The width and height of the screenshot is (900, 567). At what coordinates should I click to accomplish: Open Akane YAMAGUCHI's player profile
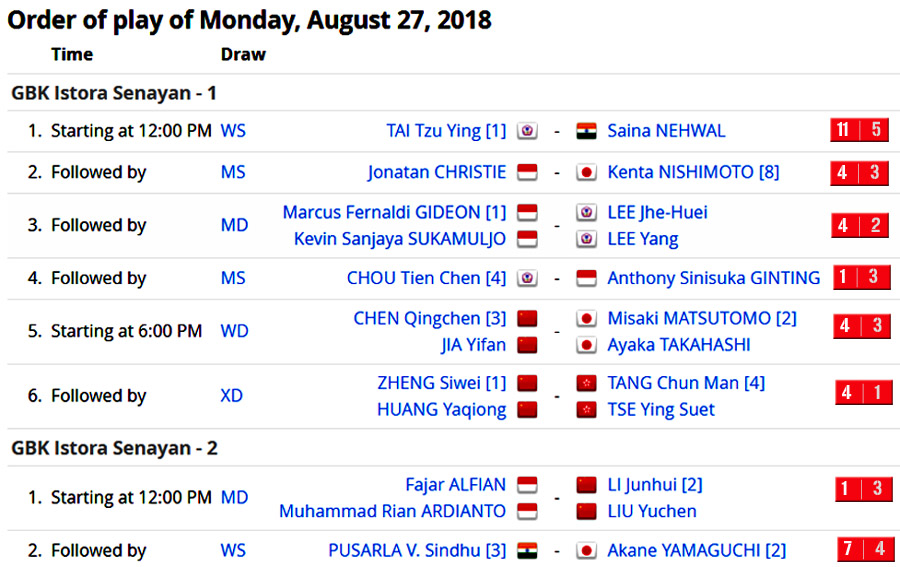[696, 551]
